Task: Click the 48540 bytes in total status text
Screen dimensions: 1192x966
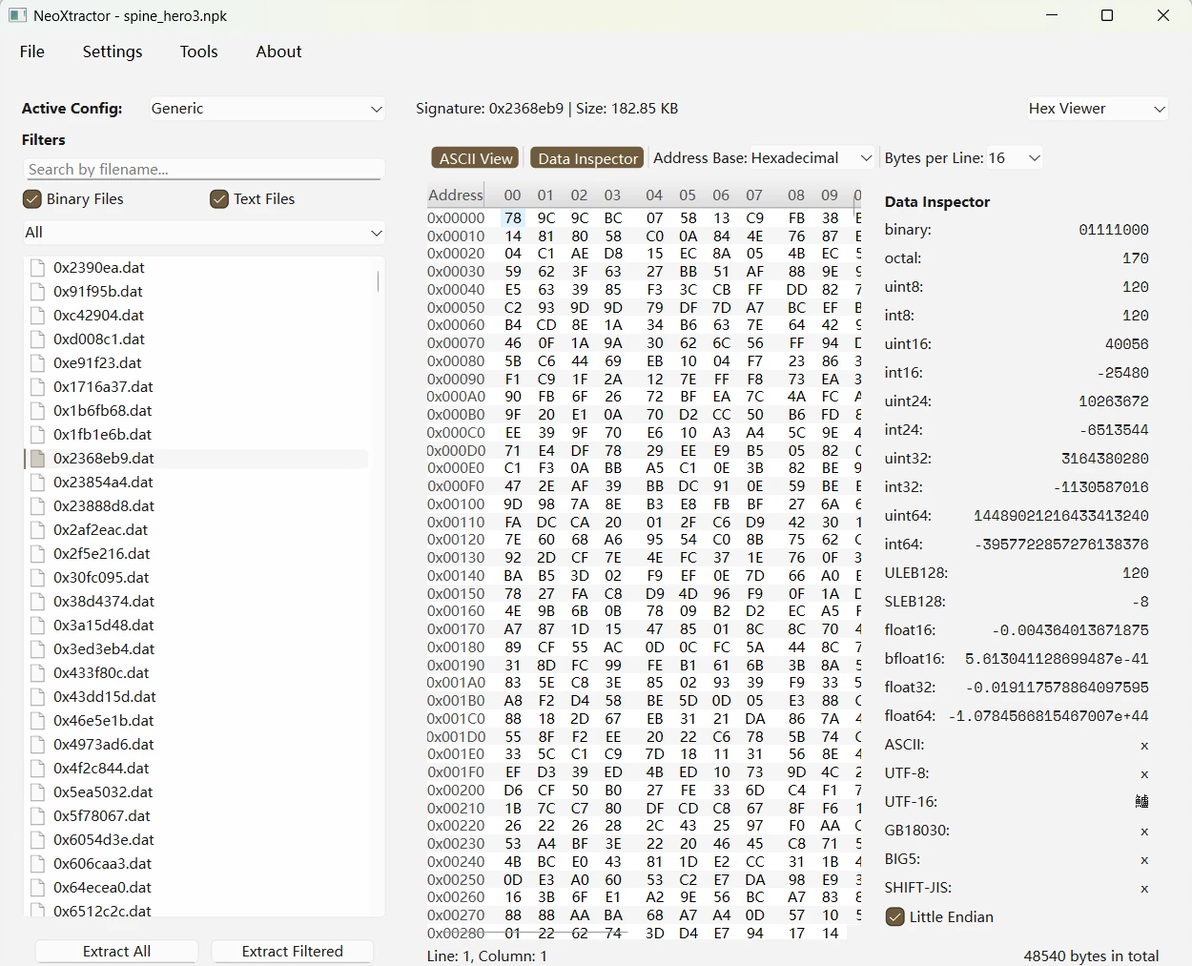Action: [1091, 955]
